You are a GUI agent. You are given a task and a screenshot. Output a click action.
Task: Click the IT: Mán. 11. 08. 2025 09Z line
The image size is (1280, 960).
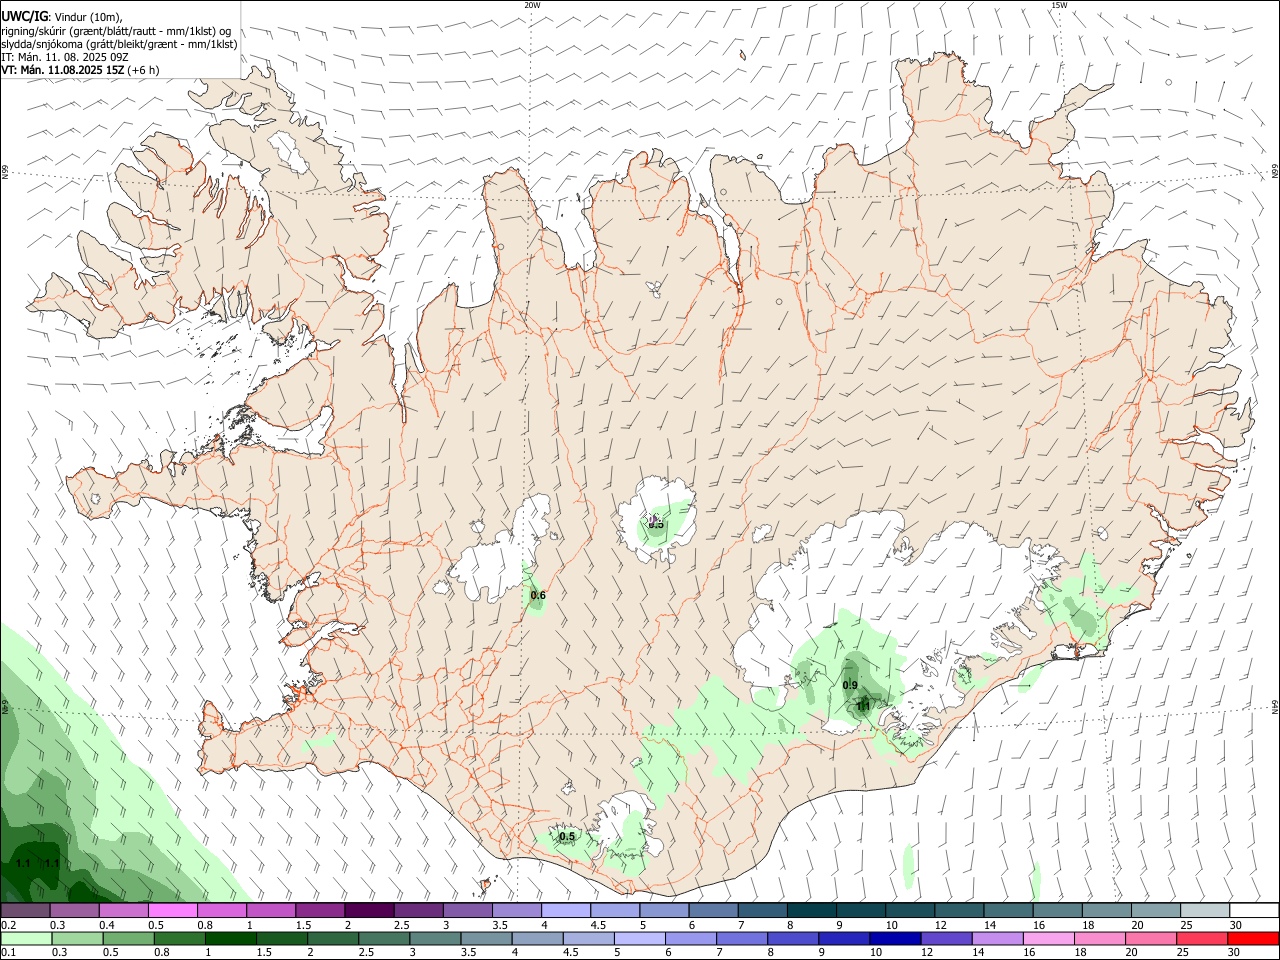pyautogui.click(x=65, y=57)
